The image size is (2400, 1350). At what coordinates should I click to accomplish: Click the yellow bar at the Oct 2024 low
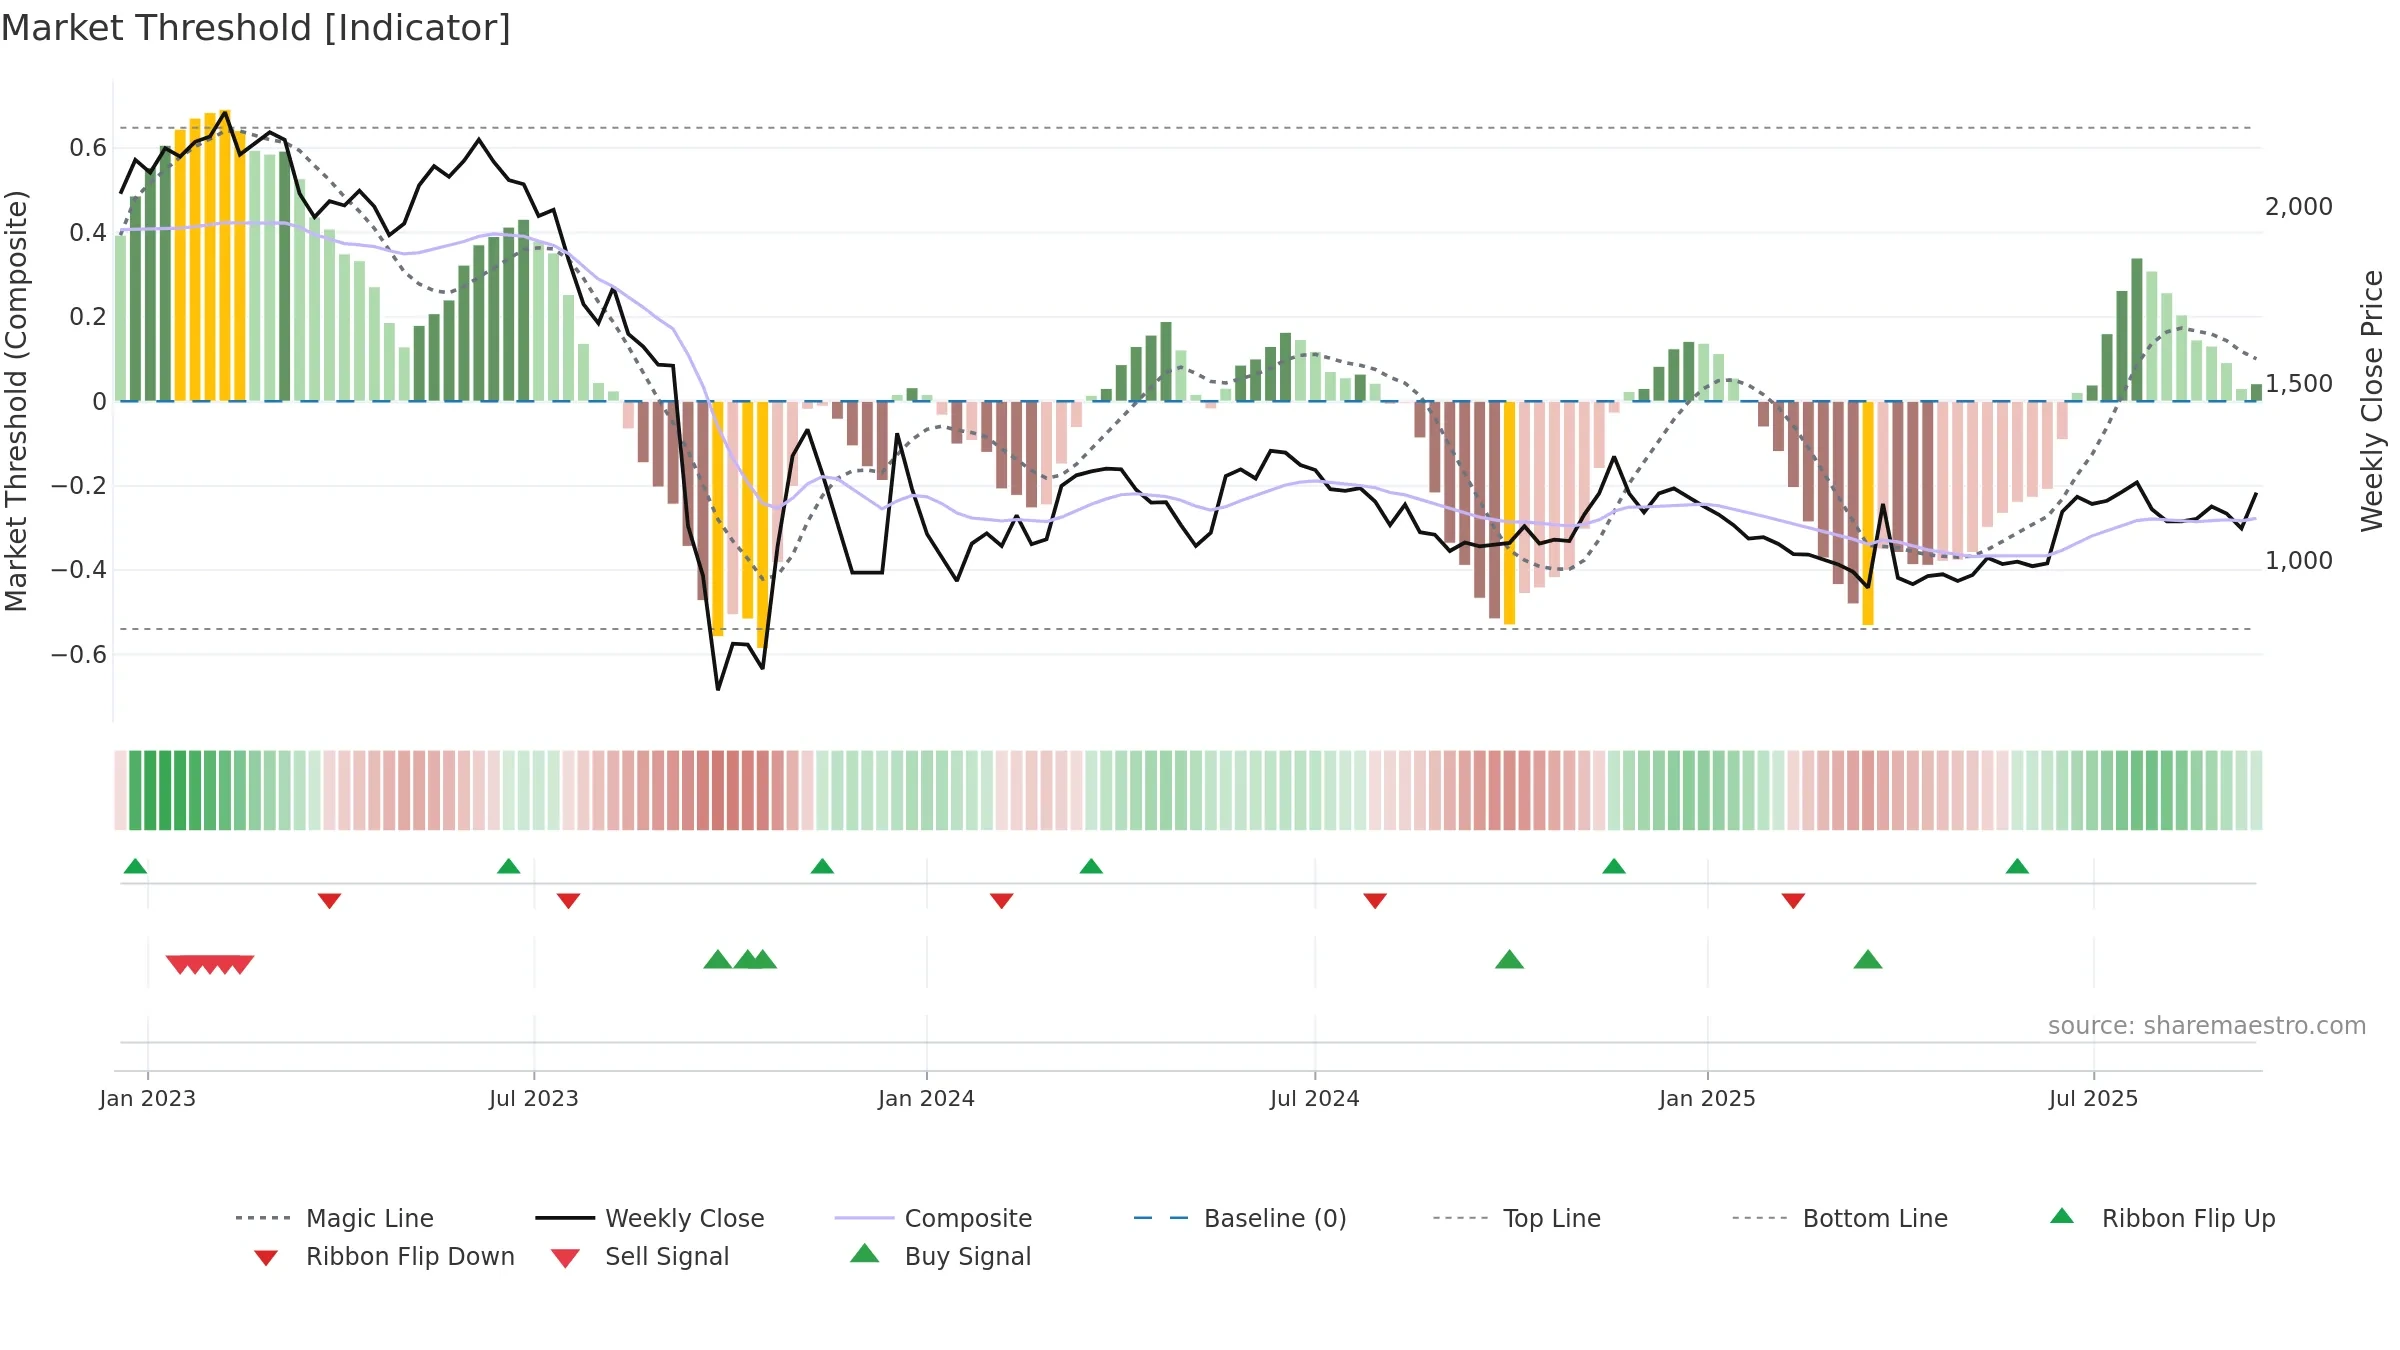(x=1509, y=513)
